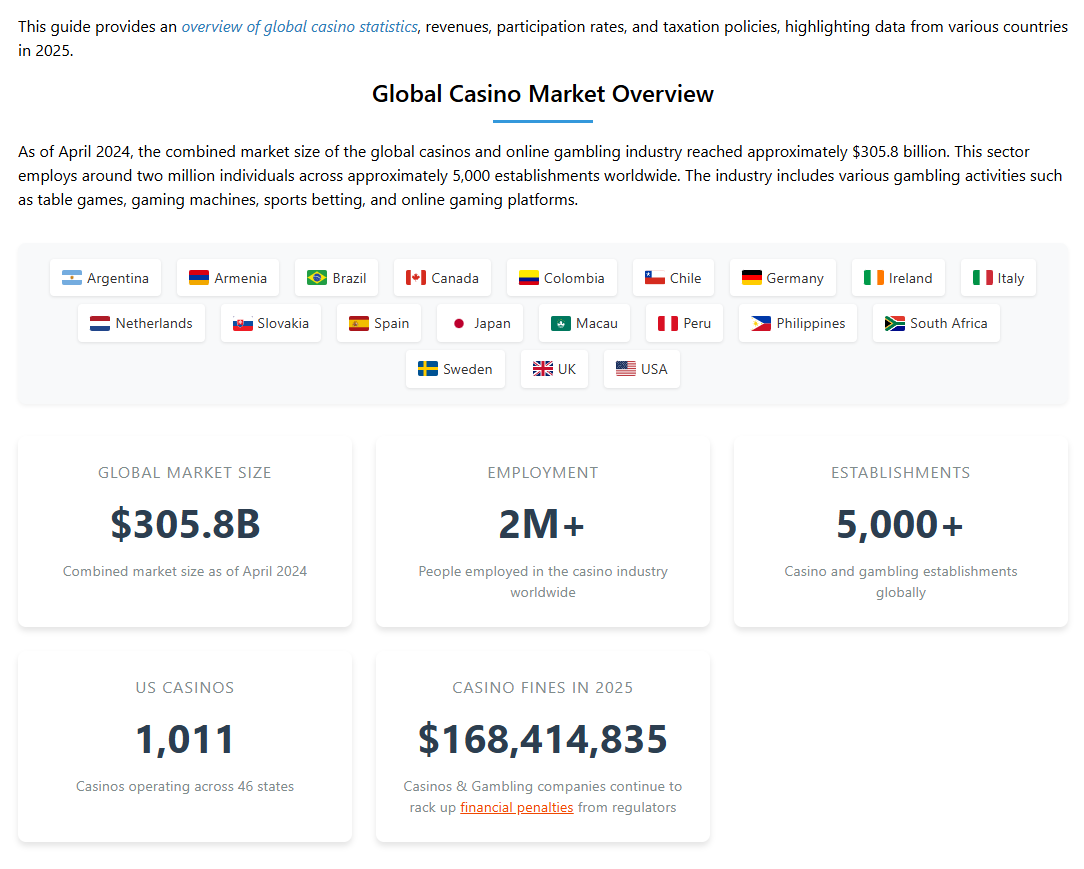This screenshot has width=1084, height=869.
Task: Pick the Slovakia country label
Action: 283,324
